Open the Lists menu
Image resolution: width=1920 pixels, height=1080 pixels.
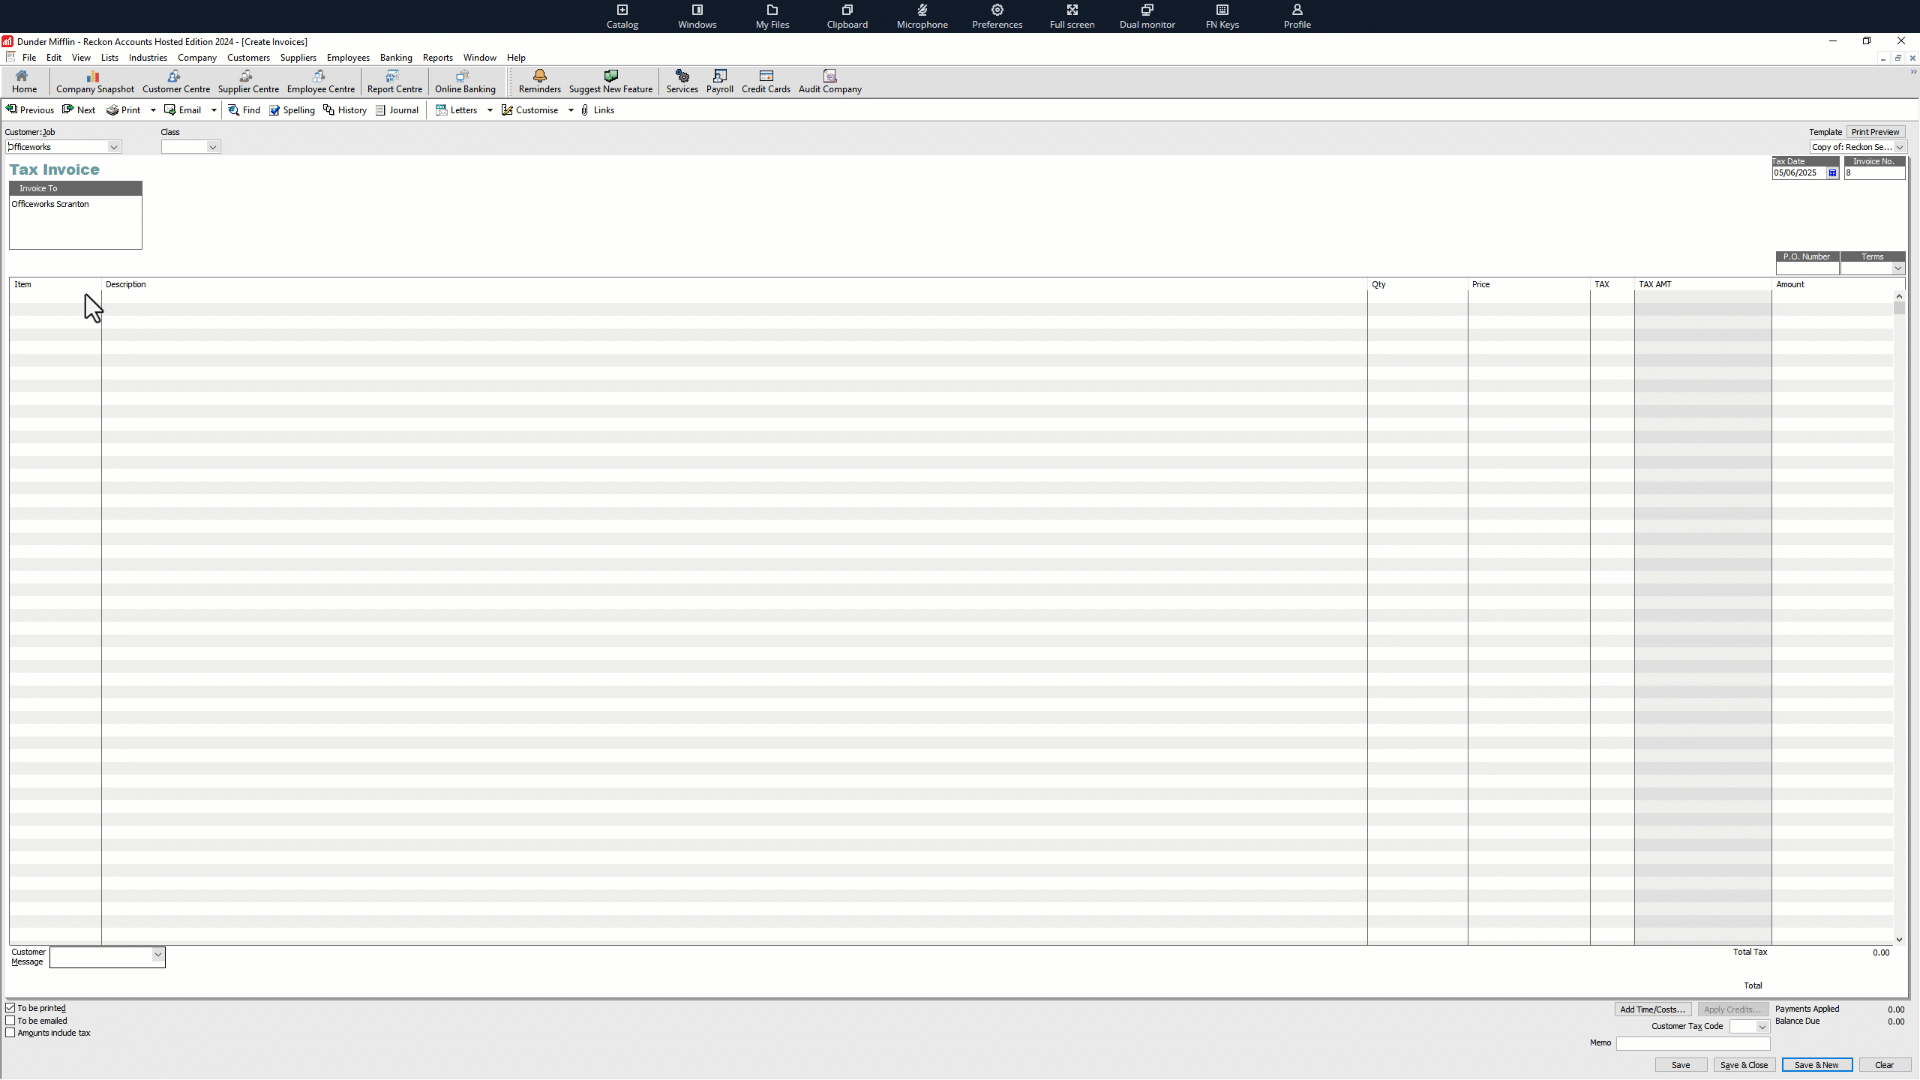110,58
